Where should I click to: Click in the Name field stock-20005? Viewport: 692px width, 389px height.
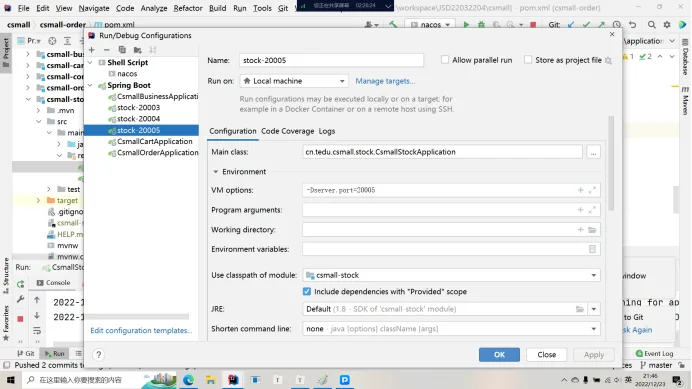point(331,60)
